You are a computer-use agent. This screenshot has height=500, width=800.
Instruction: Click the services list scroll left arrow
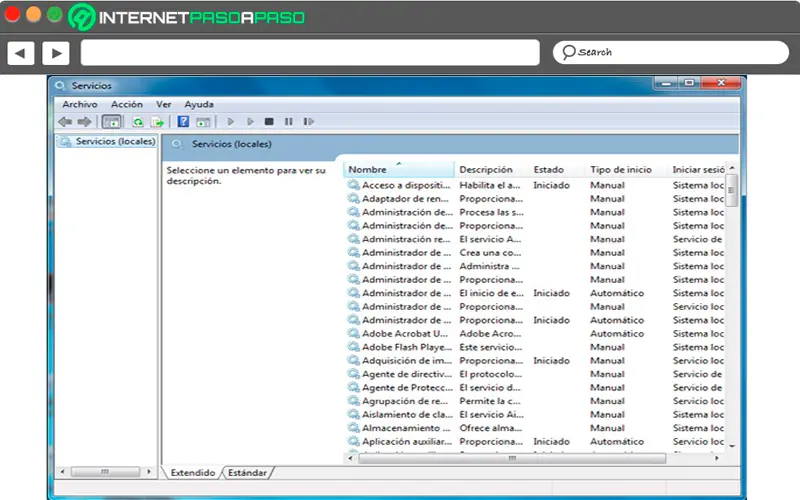pyautogui.click(x=351, y=458)
